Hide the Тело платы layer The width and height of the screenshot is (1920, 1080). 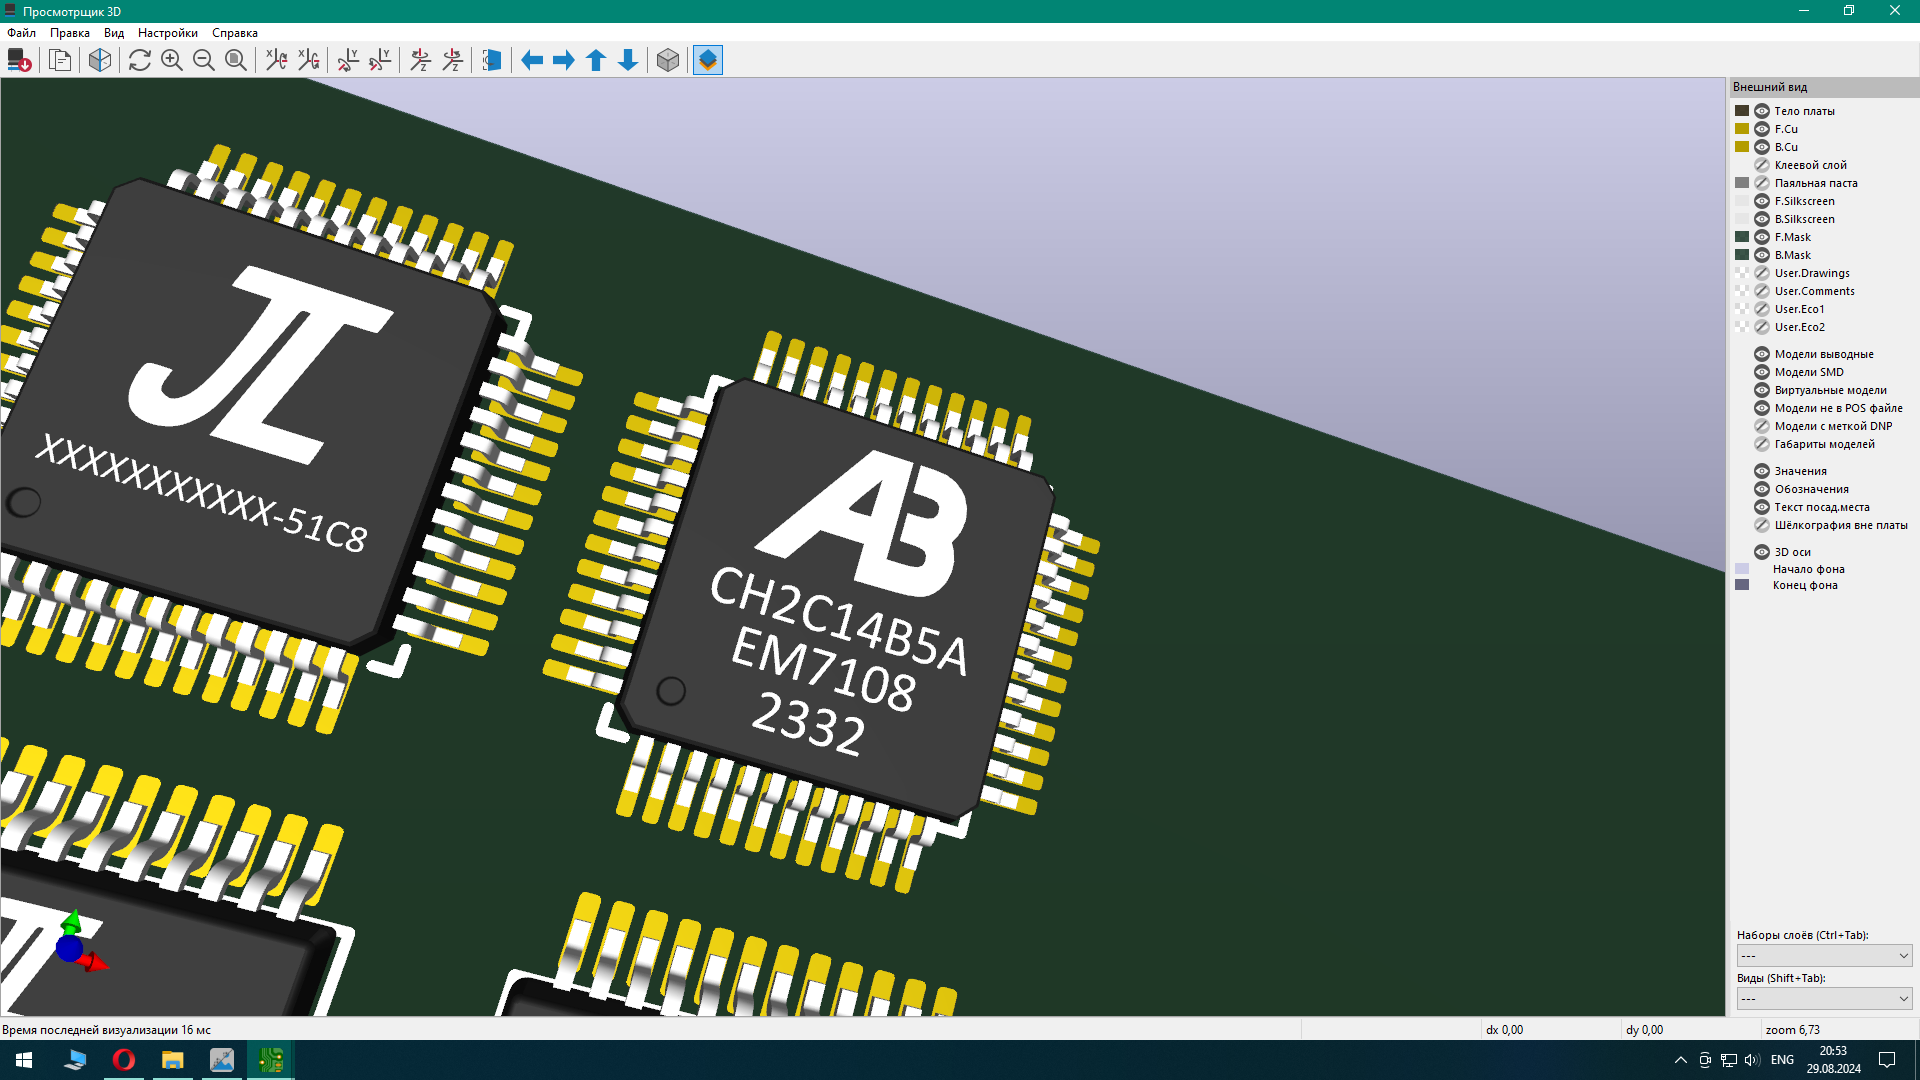1762,111
